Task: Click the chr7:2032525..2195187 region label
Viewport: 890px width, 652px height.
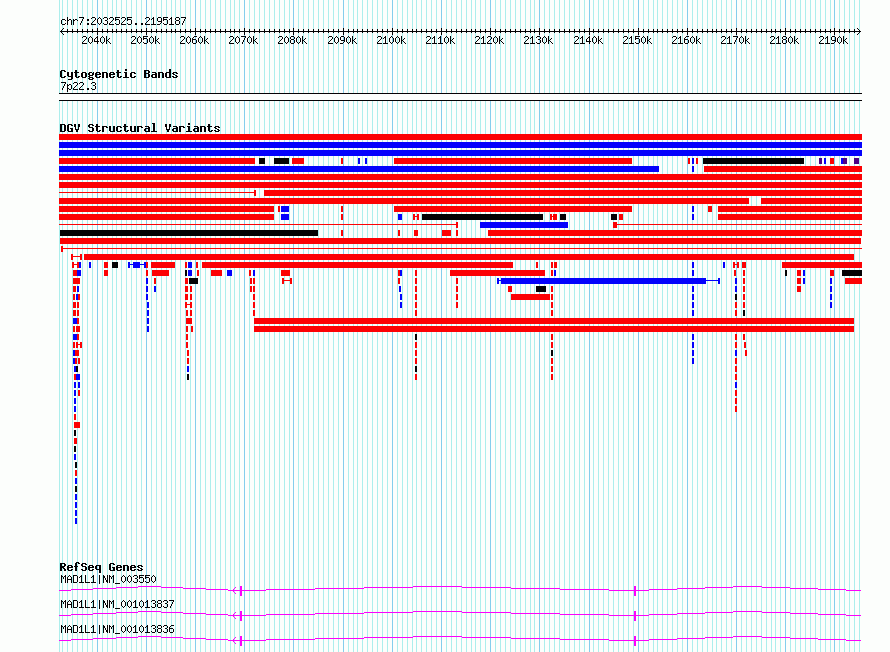Action: tap(123, 21)
